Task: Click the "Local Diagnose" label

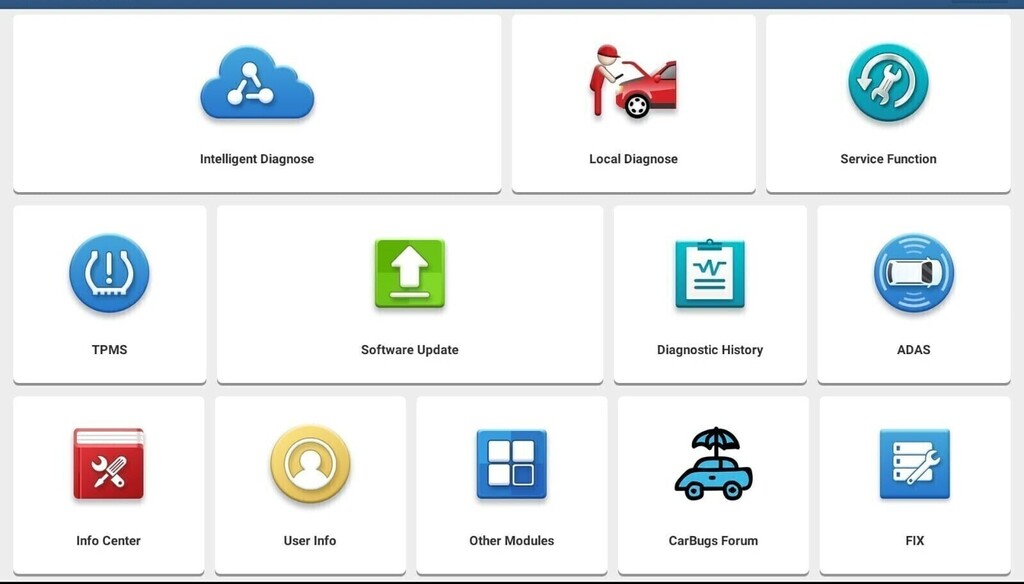Action: coord(633,159)
